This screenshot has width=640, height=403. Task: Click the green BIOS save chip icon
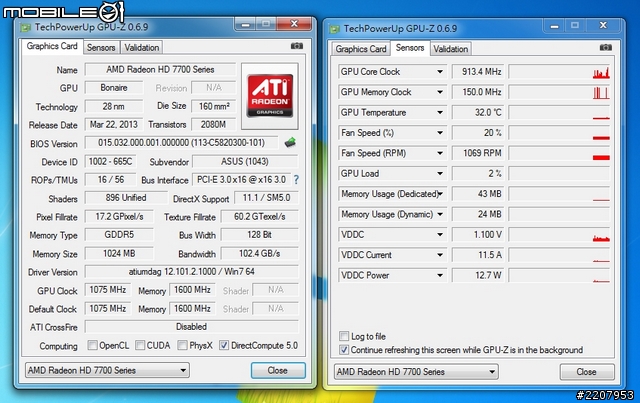[x=290, y=142]
